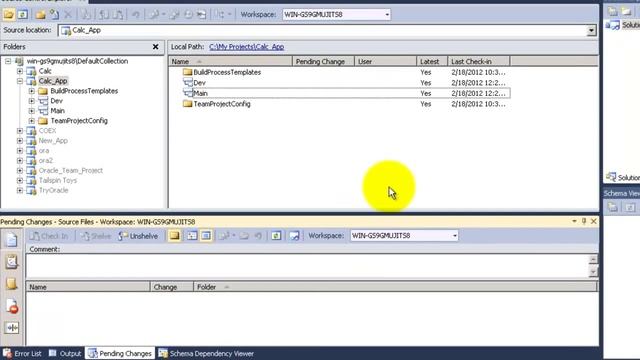Expand the Tailspin Toys project node
This screenshot has height=360, width=640.
[x=20, y=180]
